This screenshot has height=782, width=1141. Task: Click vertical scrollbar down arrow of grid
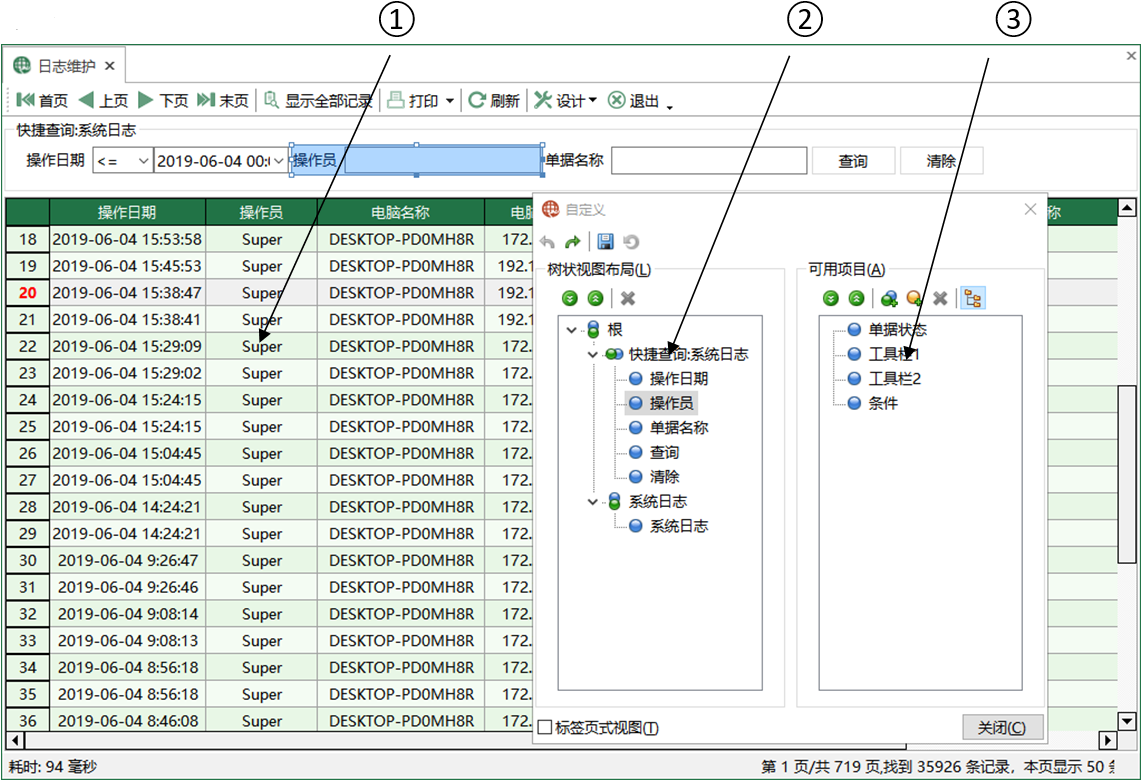[x=1126, y=722]
